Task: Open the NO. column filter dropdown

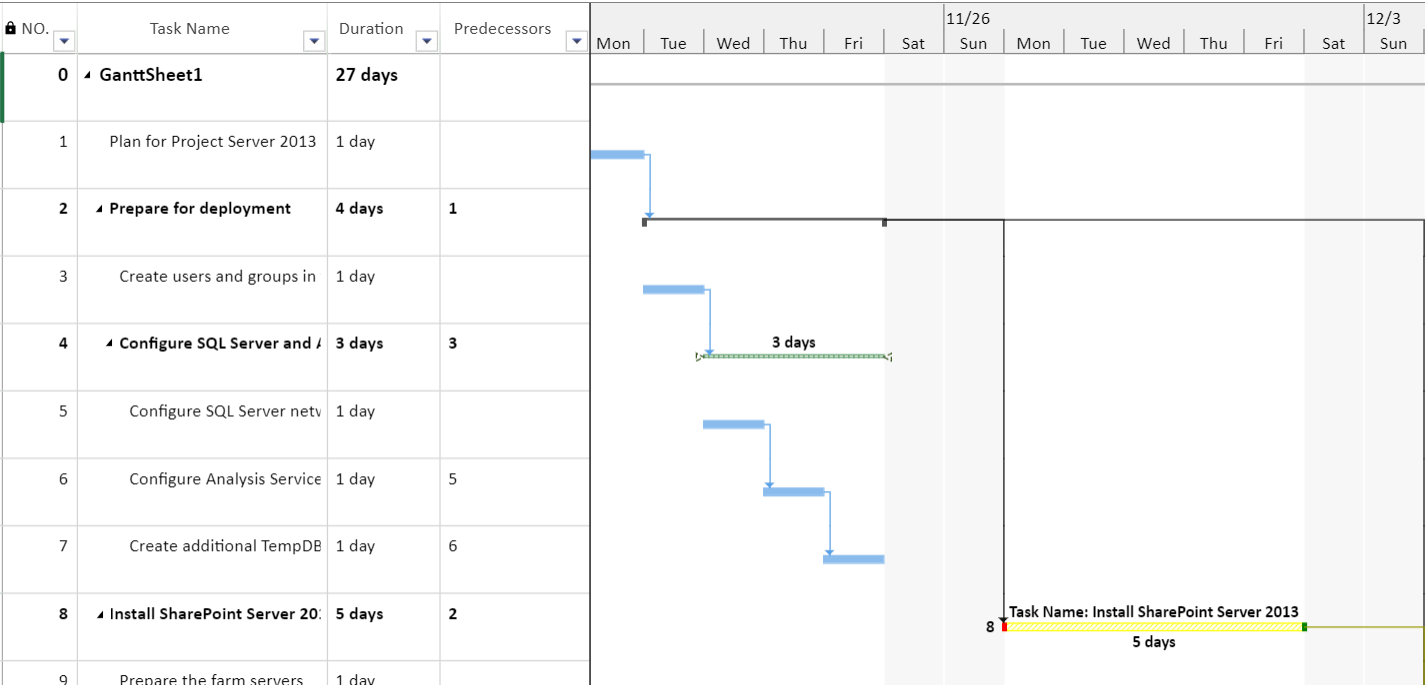Action: 64,41
